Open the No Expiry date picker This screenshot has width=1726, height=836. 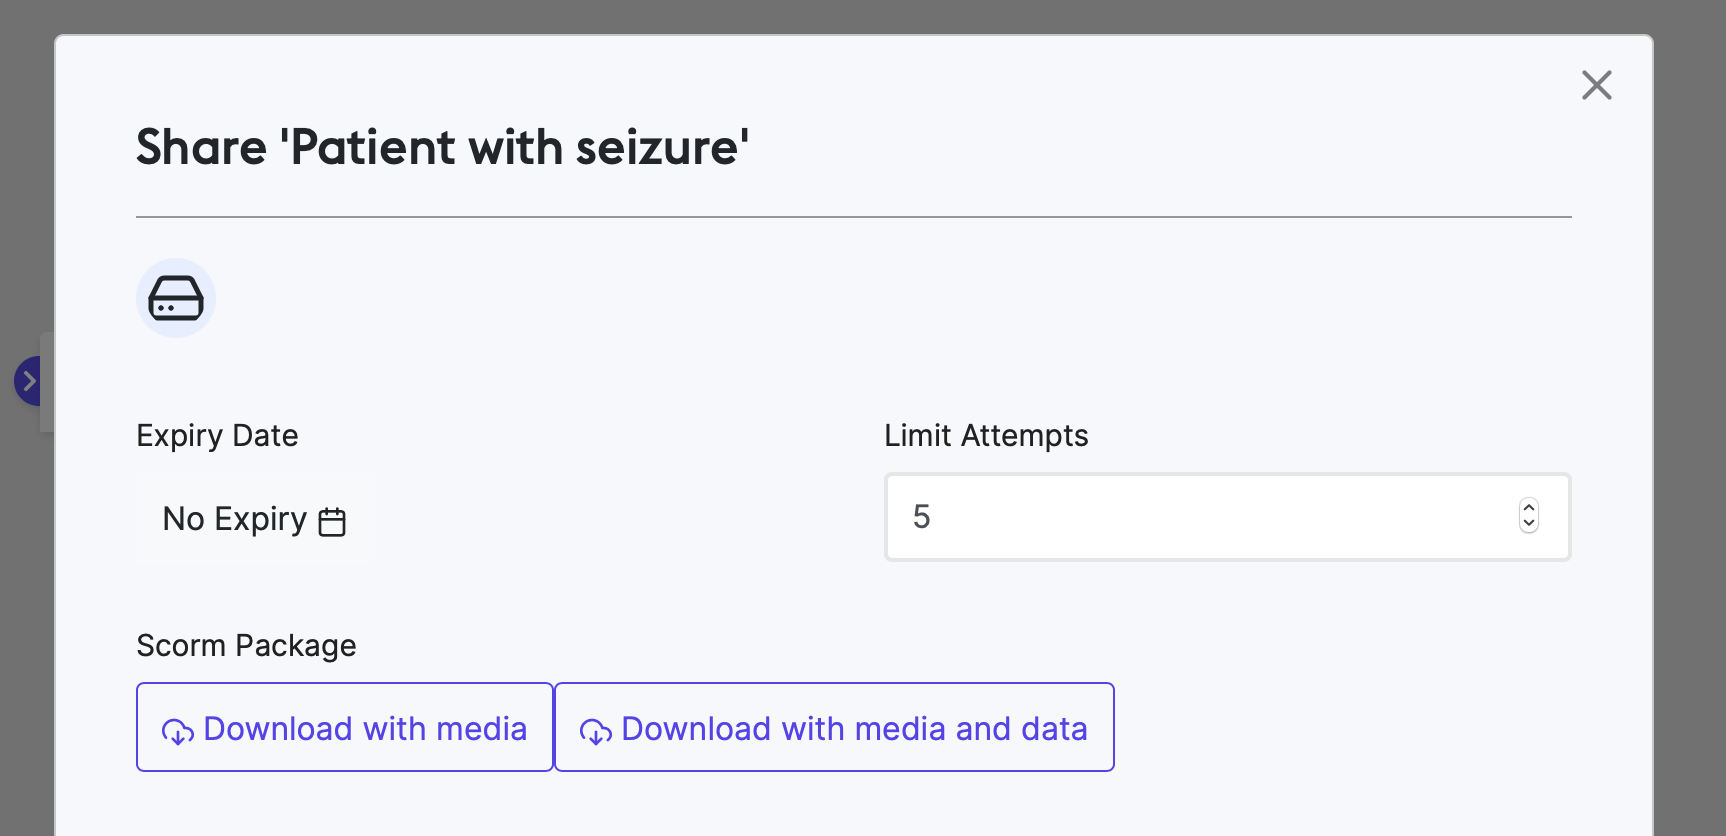pos(255,519)
